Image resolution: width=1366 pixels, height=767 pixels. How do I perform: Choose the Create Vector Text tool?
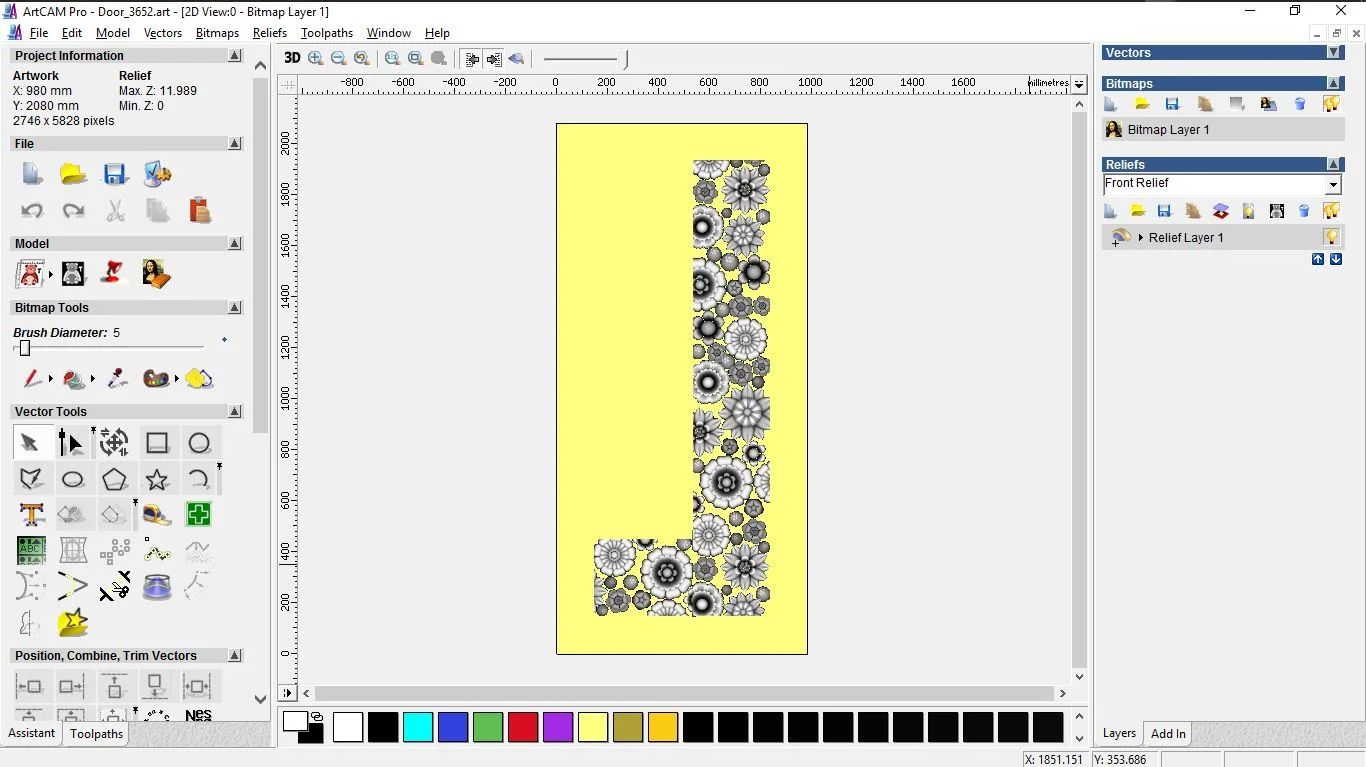[x=32, y=515]
